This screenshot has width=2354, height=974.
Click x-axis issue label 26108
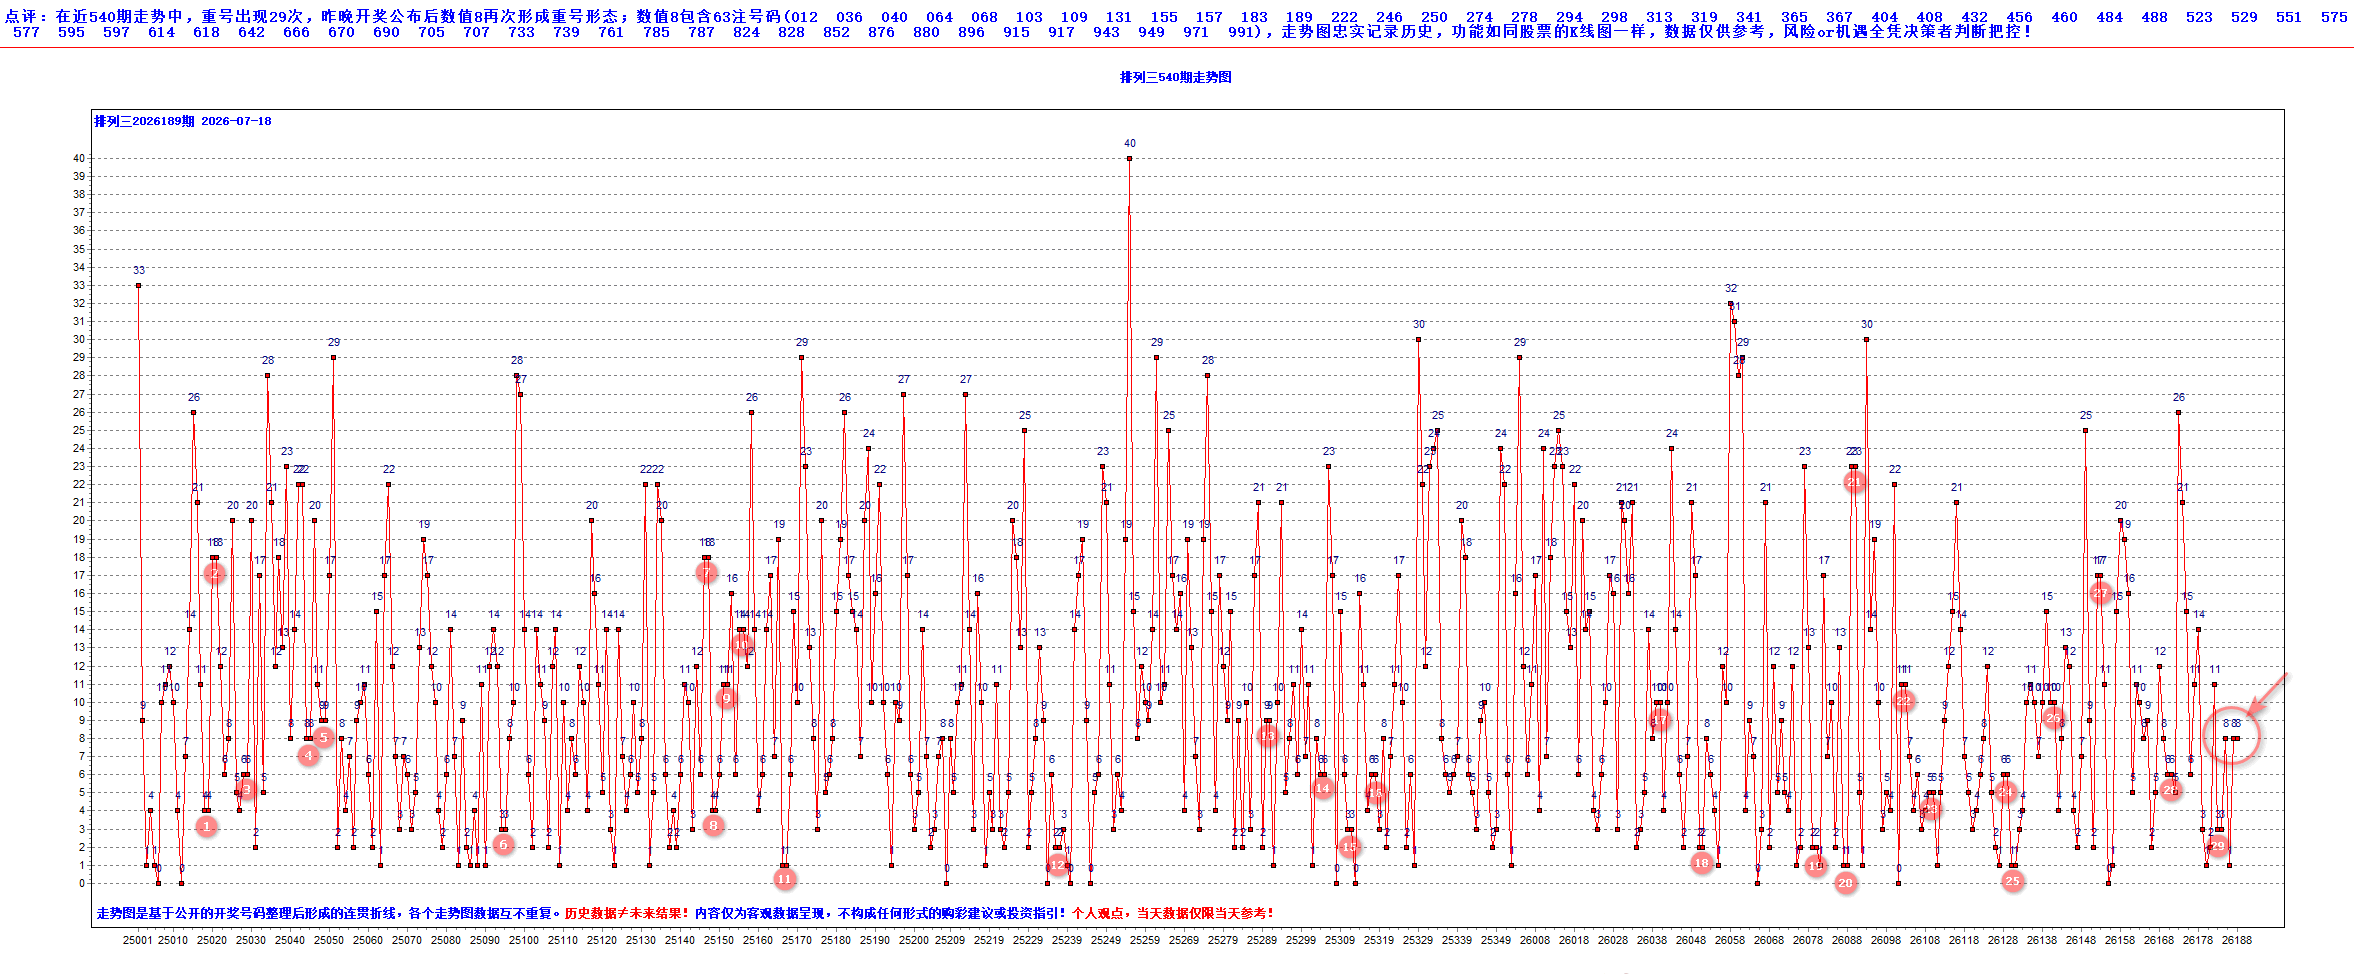[1925, 940]
